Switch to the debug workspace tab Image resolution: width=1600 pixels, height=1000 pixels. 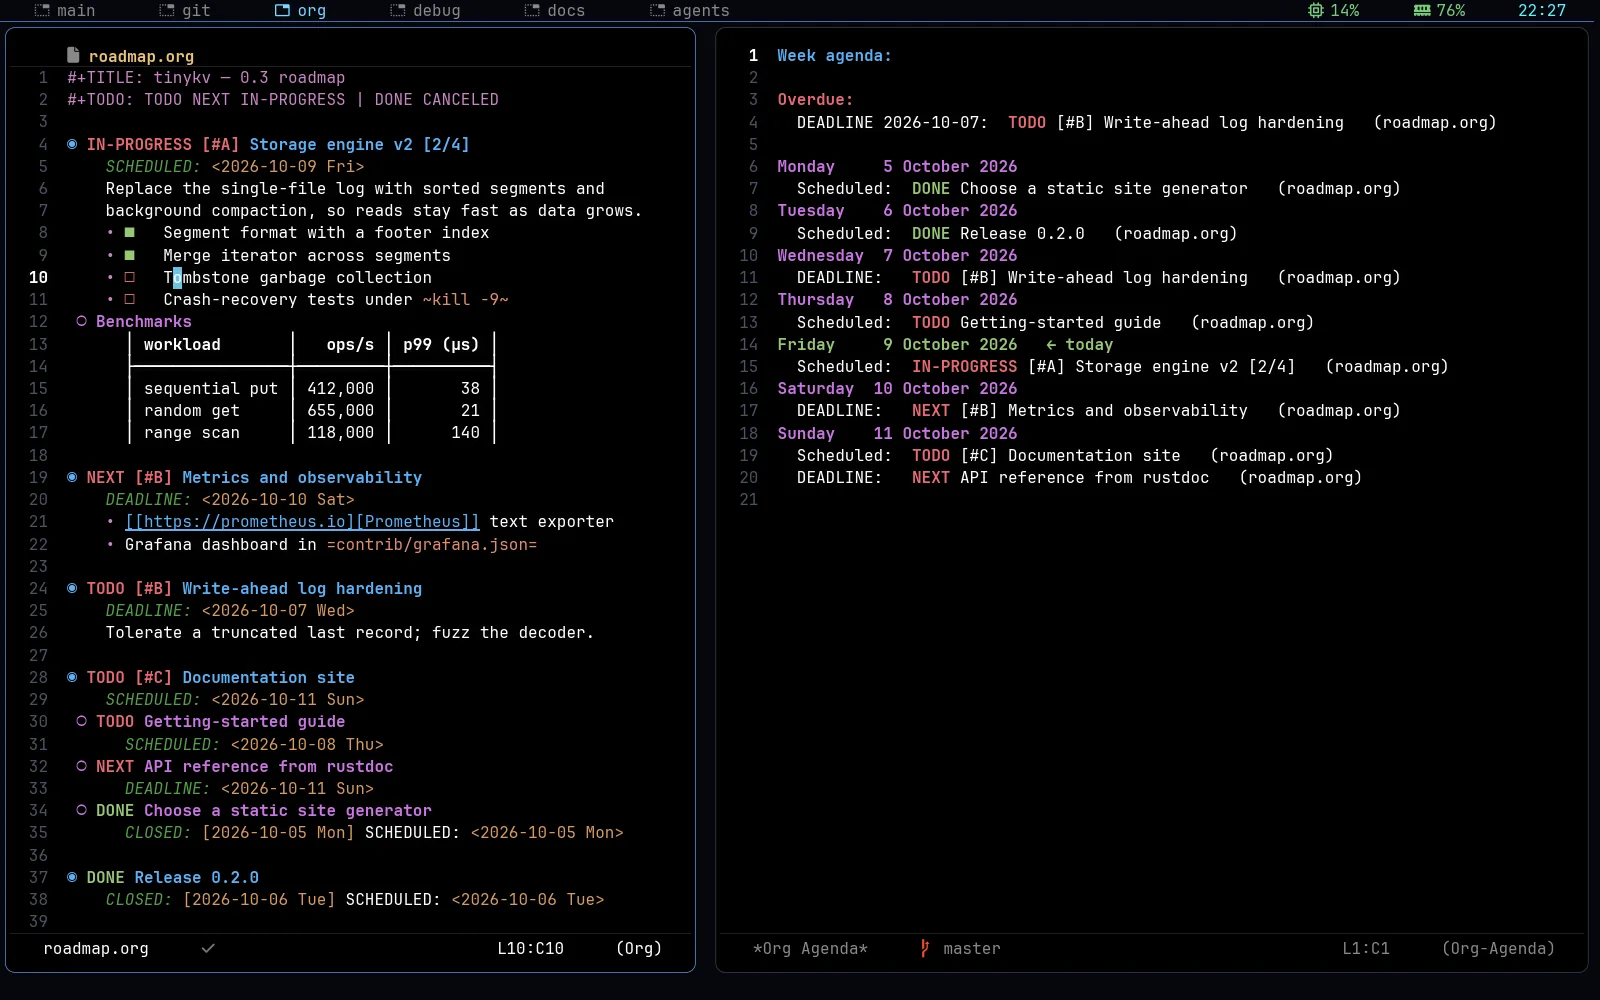pos(425,10)
